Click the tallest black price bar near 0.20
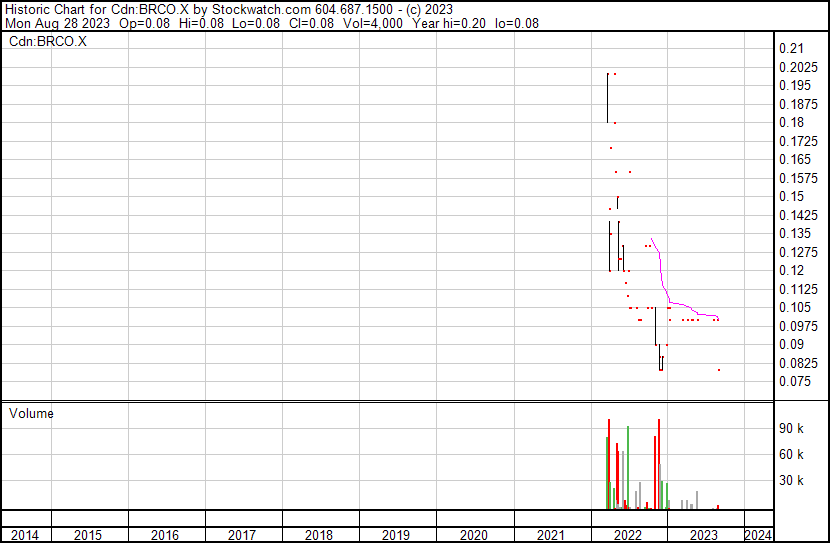830x543 pixels. click(x=607, y=97)
